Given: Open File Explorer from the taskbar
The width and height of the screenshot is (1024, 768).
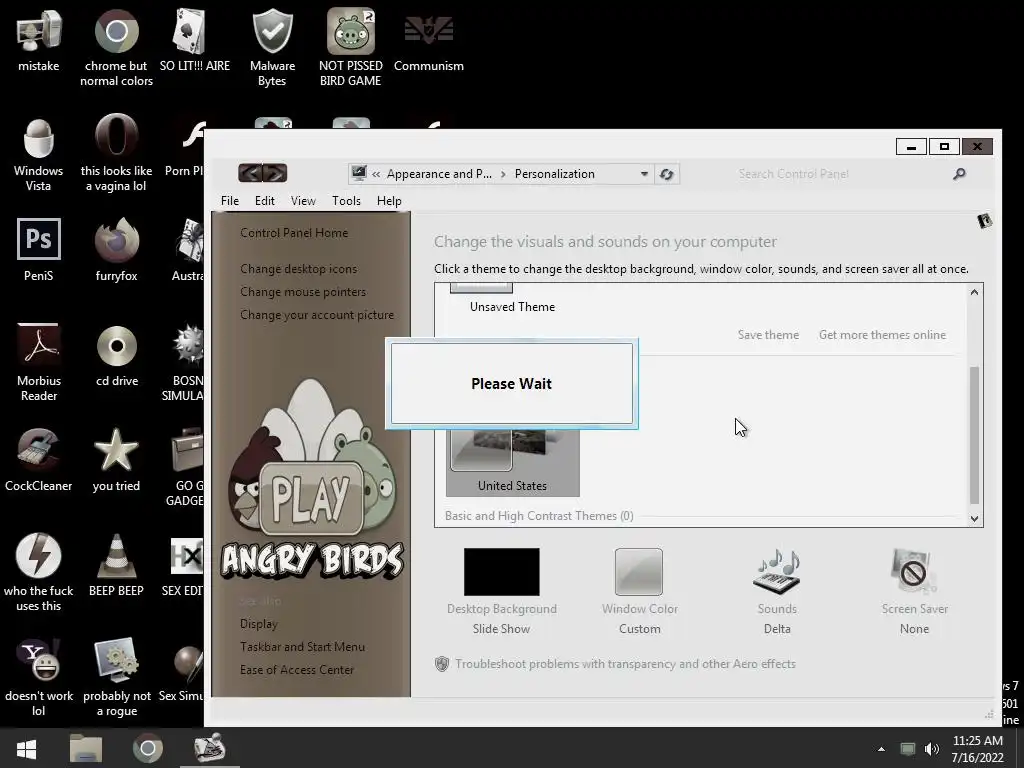Looking at the screenshot, I should point(86,748).
